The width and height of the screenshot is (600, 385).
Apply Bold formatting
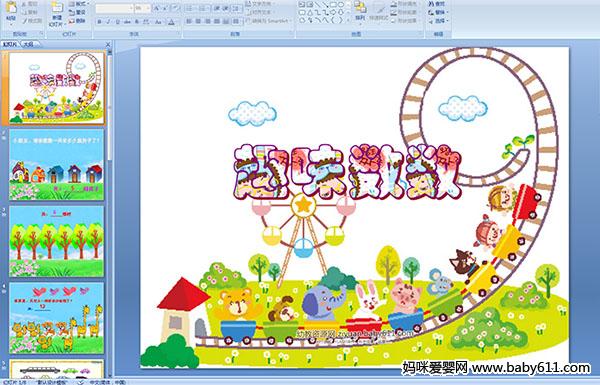pos(99,22)
